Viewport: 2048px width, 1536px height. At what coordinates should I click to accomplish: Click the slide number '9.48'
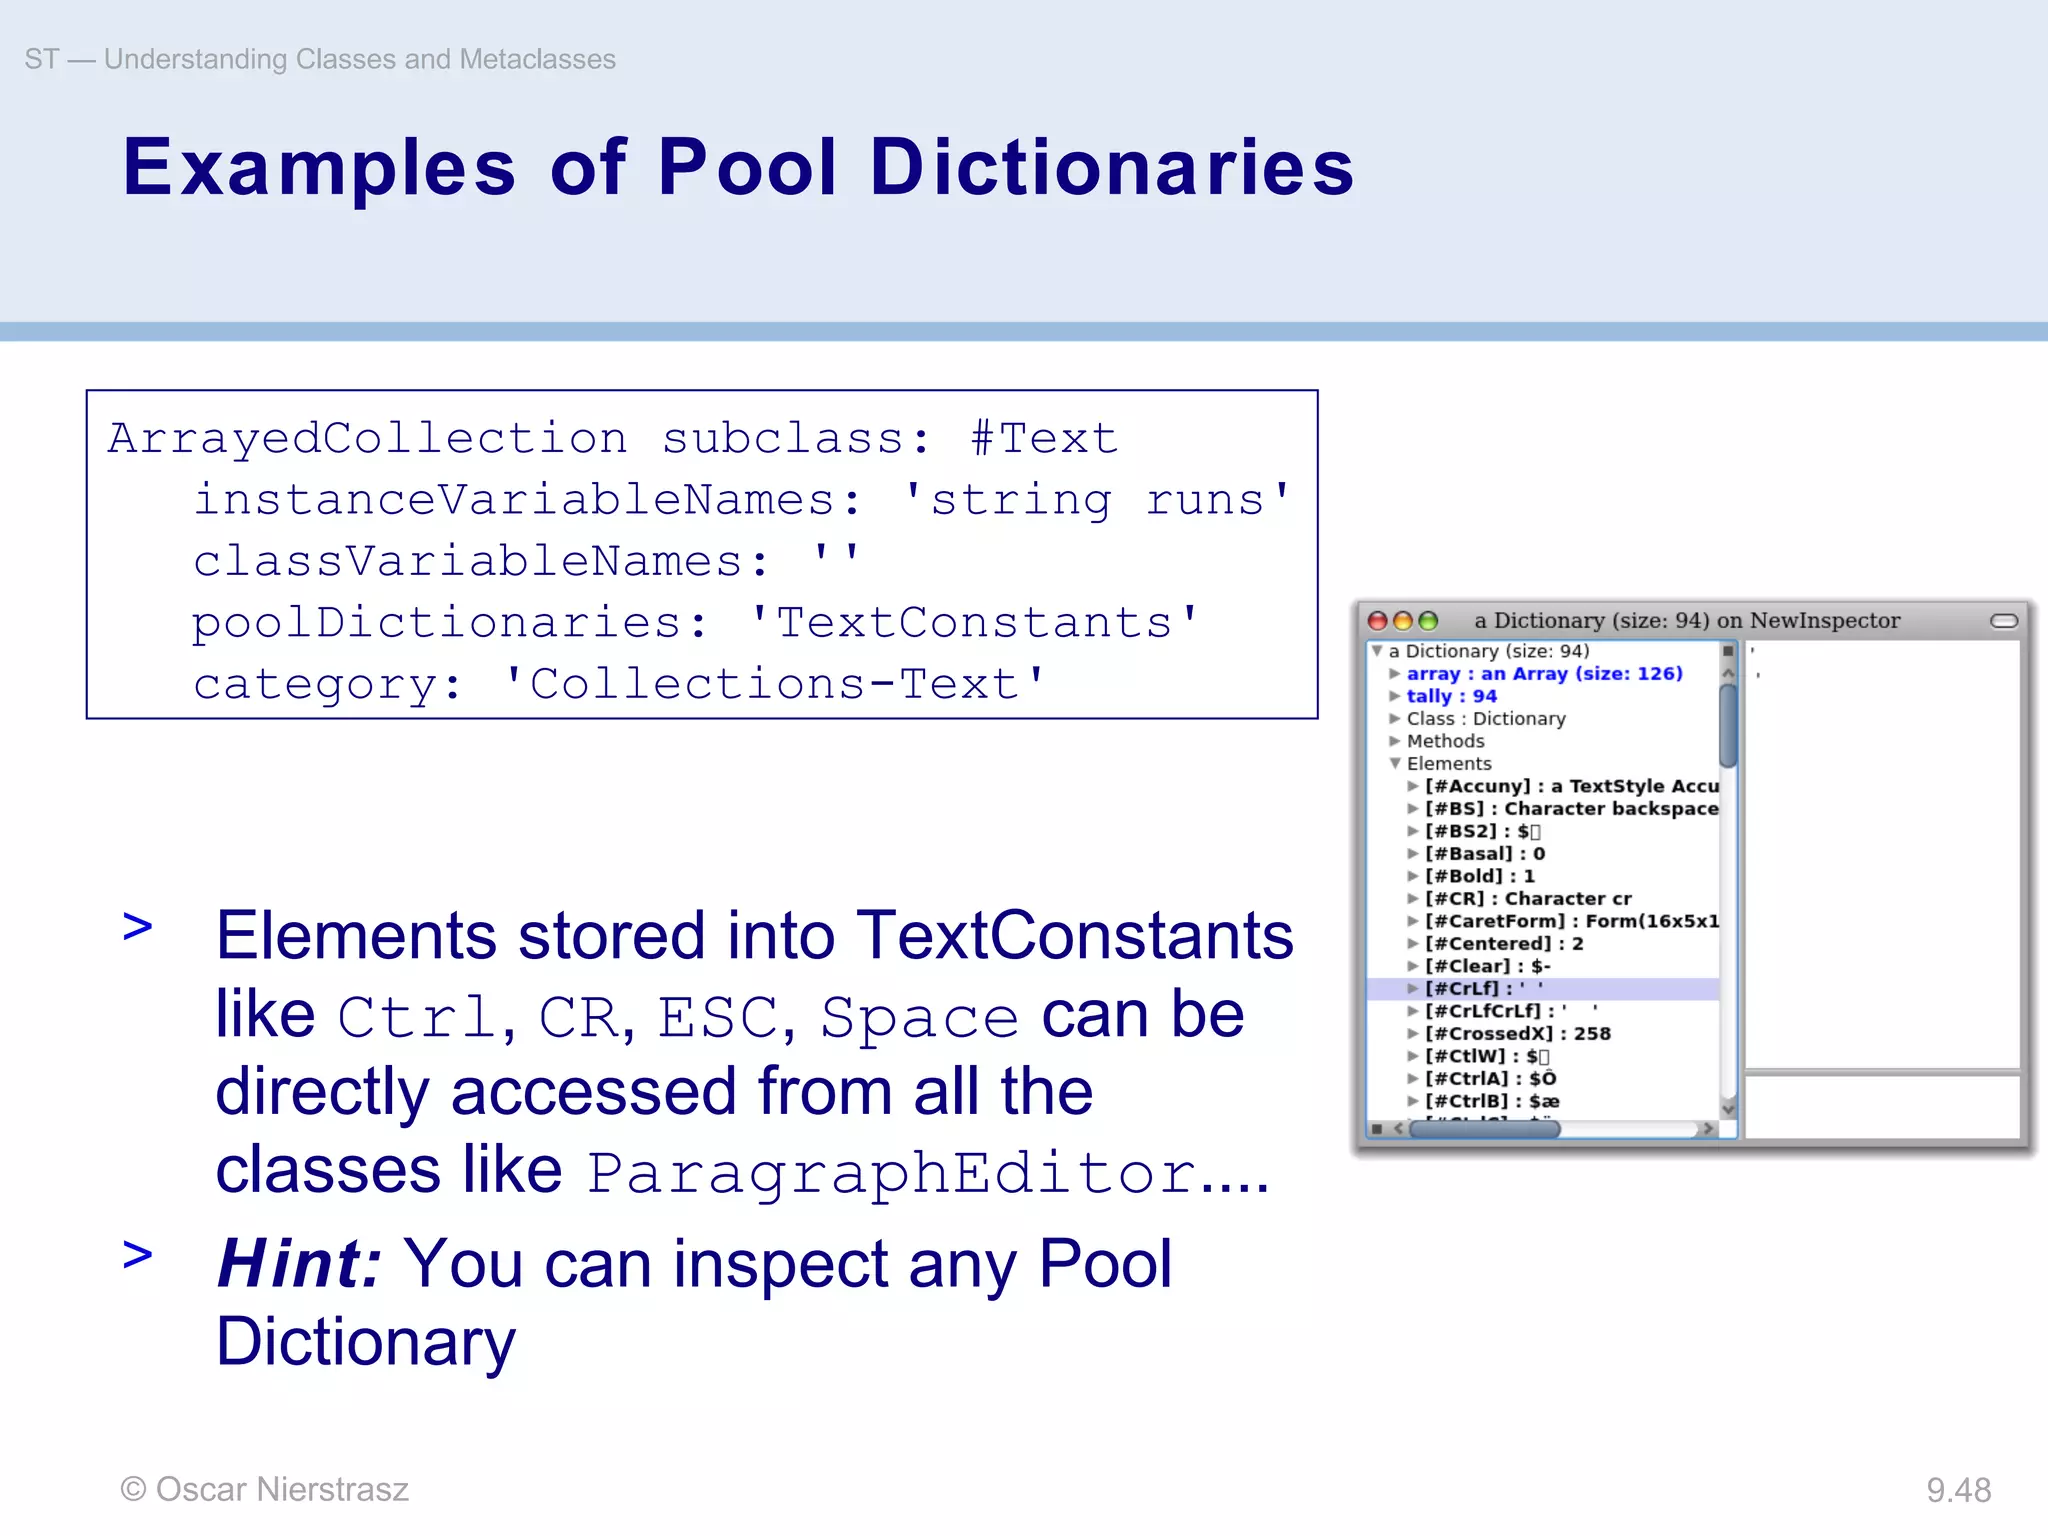[1959, 1490]
